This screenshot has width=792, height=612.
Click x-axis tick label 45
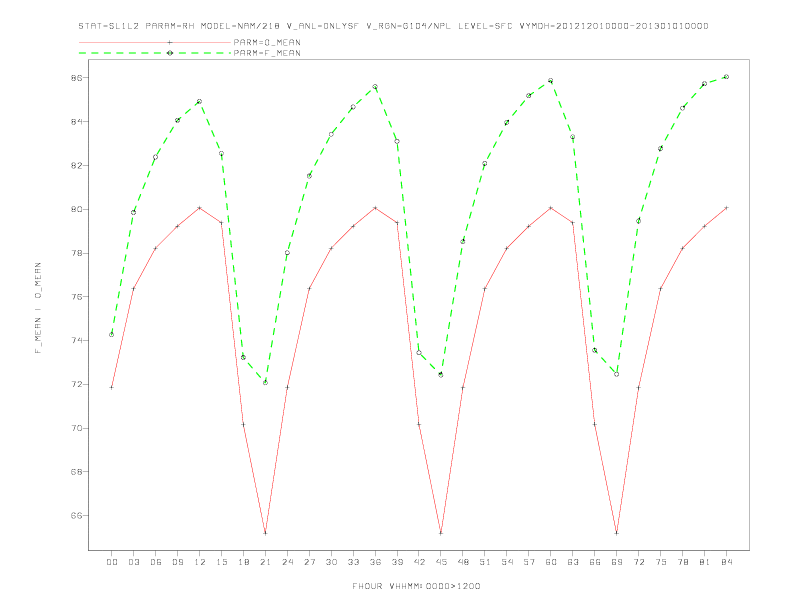(441, 562)
